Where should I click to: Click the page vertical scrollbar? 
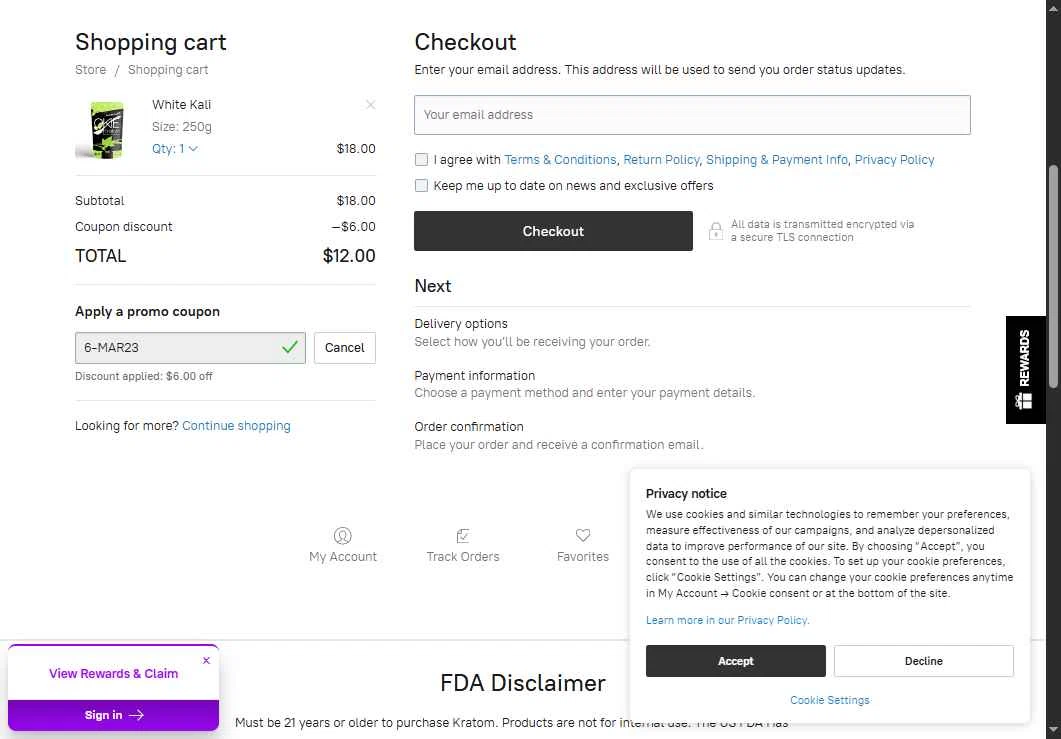1053,277
